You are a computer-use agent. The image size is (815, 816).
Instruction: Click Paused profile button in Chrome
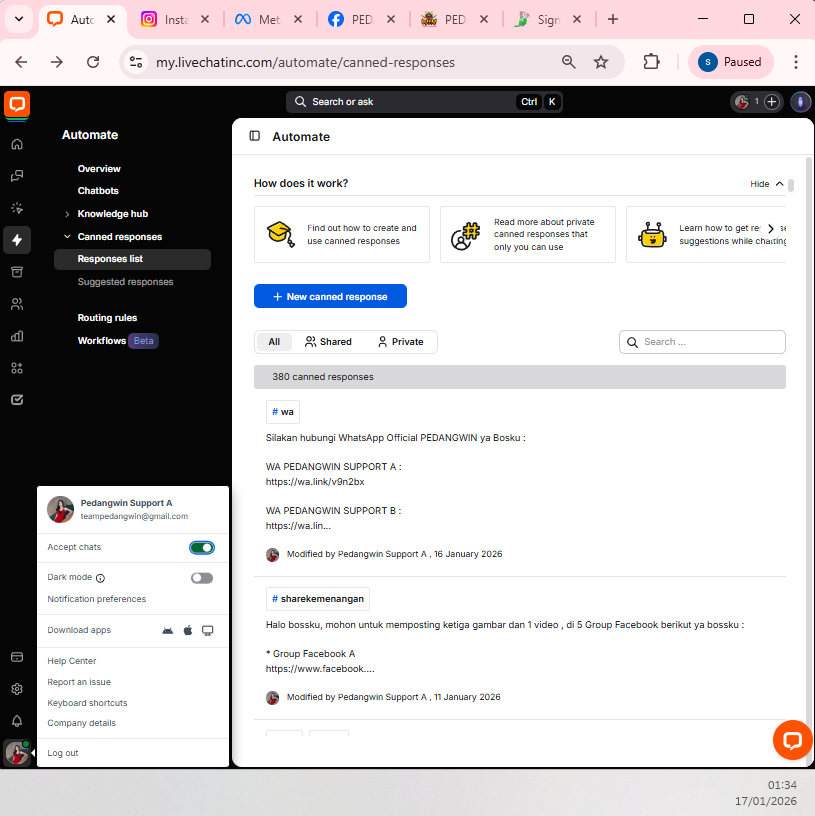tap(731, 62)
